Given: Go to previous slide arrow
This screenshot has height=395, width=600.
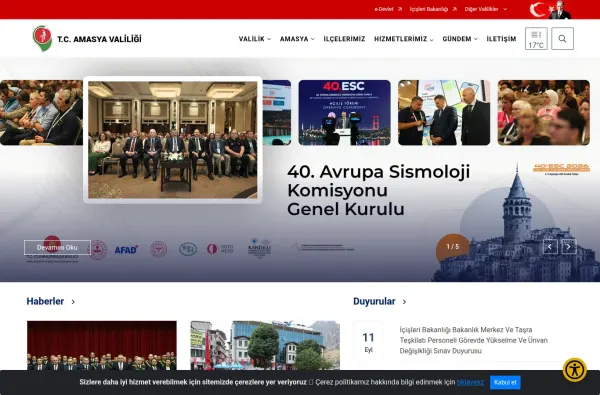Looking at the screenshot, I should point(550,247).
